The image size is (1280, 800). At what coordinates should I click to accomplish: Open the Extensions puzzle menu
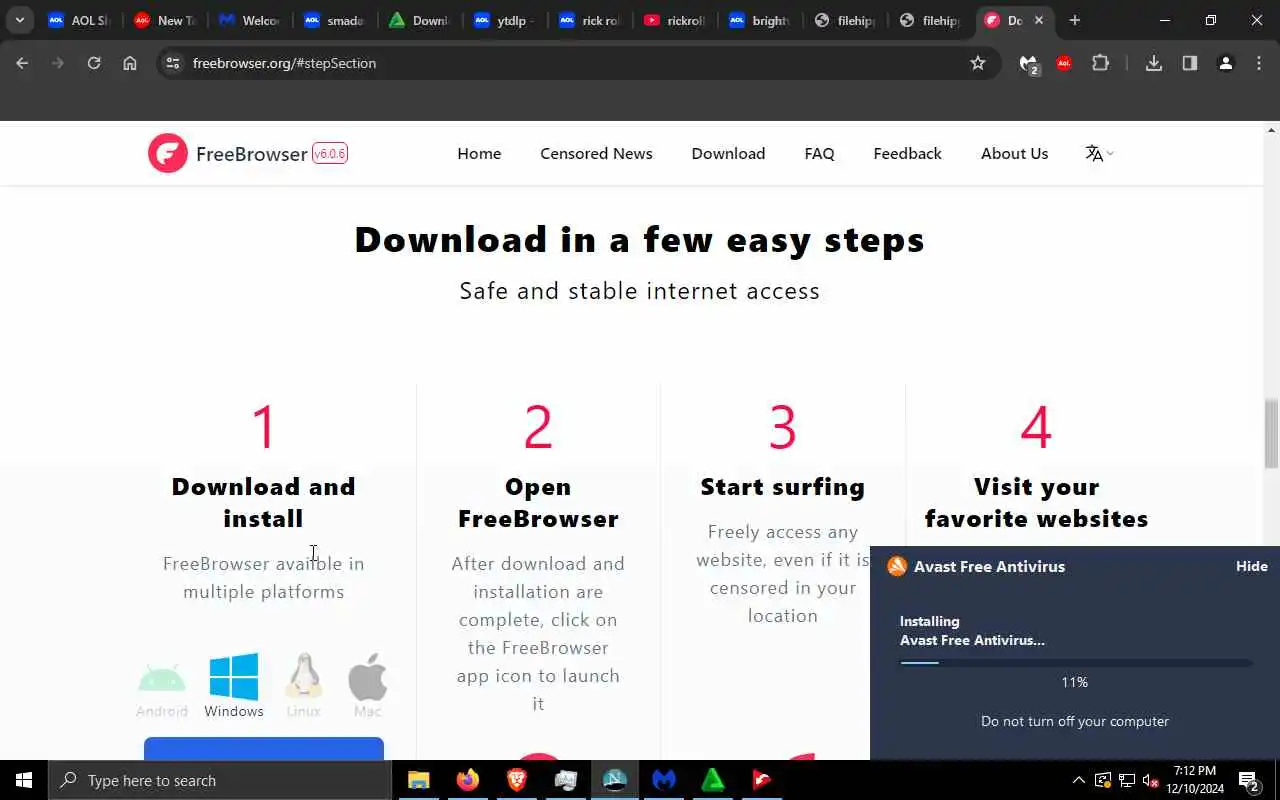(1100, 63)
